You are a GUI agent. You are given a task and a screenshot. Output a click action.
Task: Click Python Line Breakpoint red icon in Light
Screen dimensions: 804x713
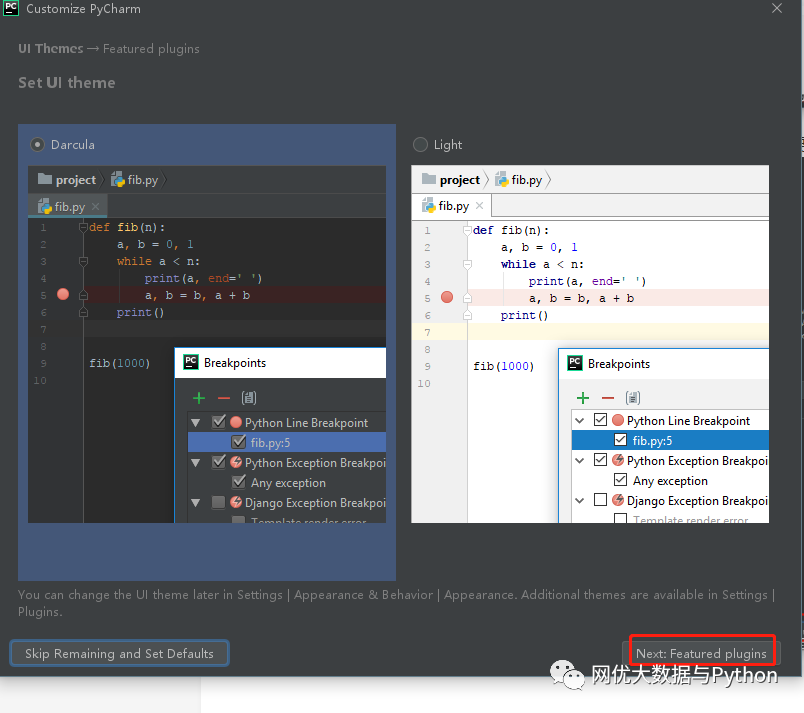point(618,420)
